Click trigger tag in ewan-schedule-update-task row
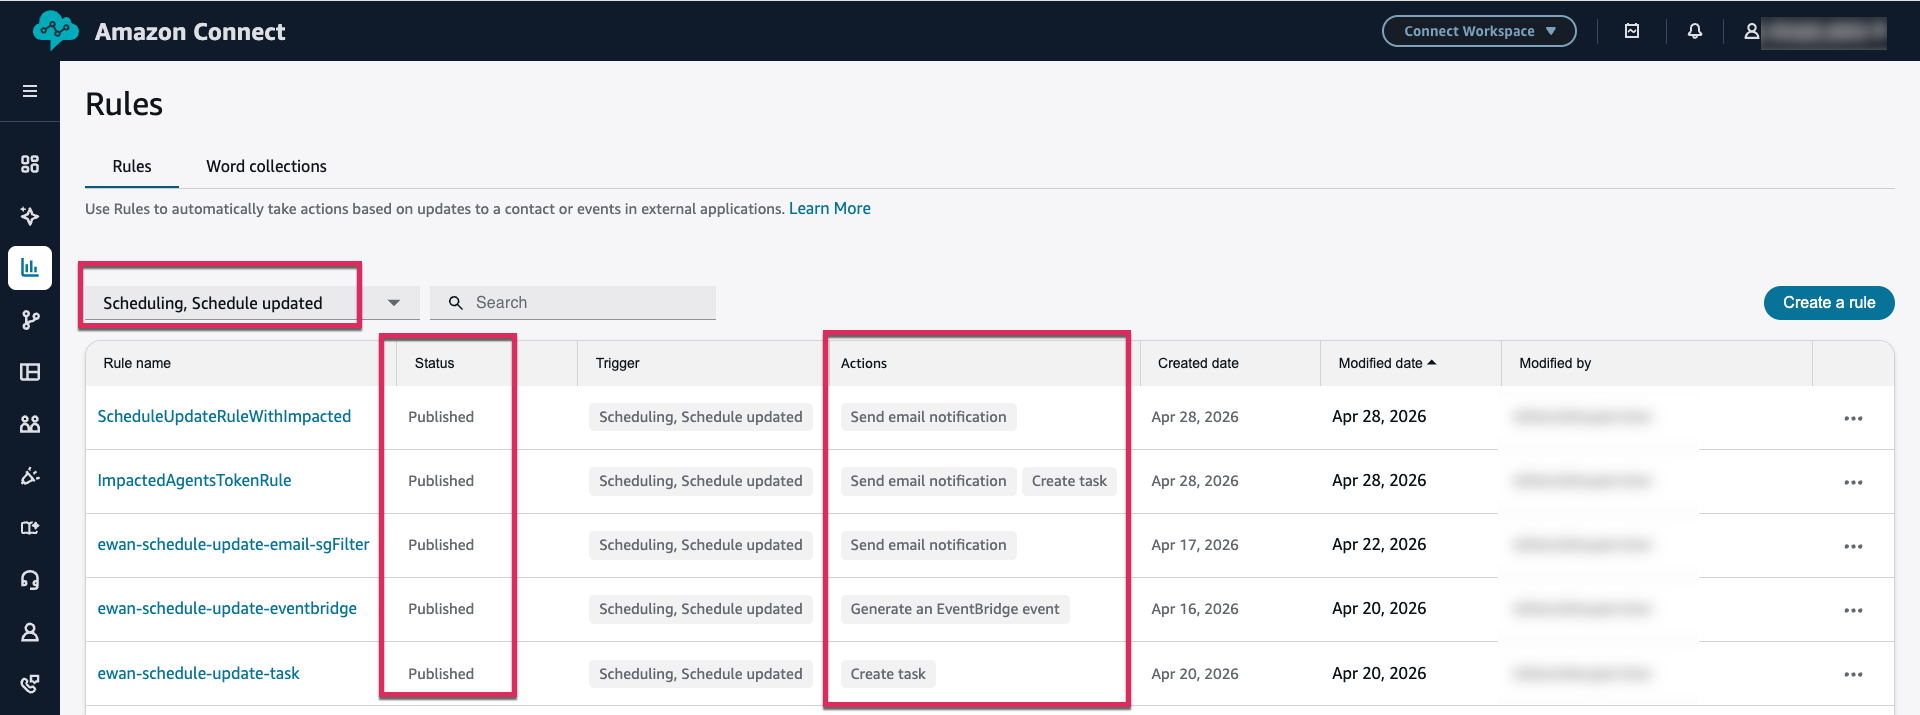1920x715 pixels. point(700,674)
